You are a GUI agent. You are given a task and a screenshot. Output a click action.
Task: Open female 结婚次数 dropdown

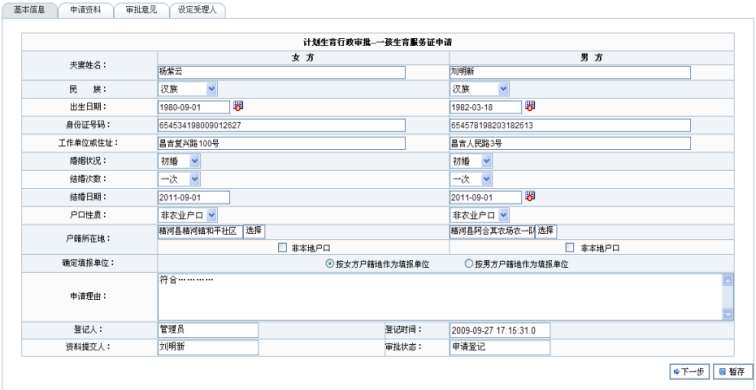coord(179,179)
